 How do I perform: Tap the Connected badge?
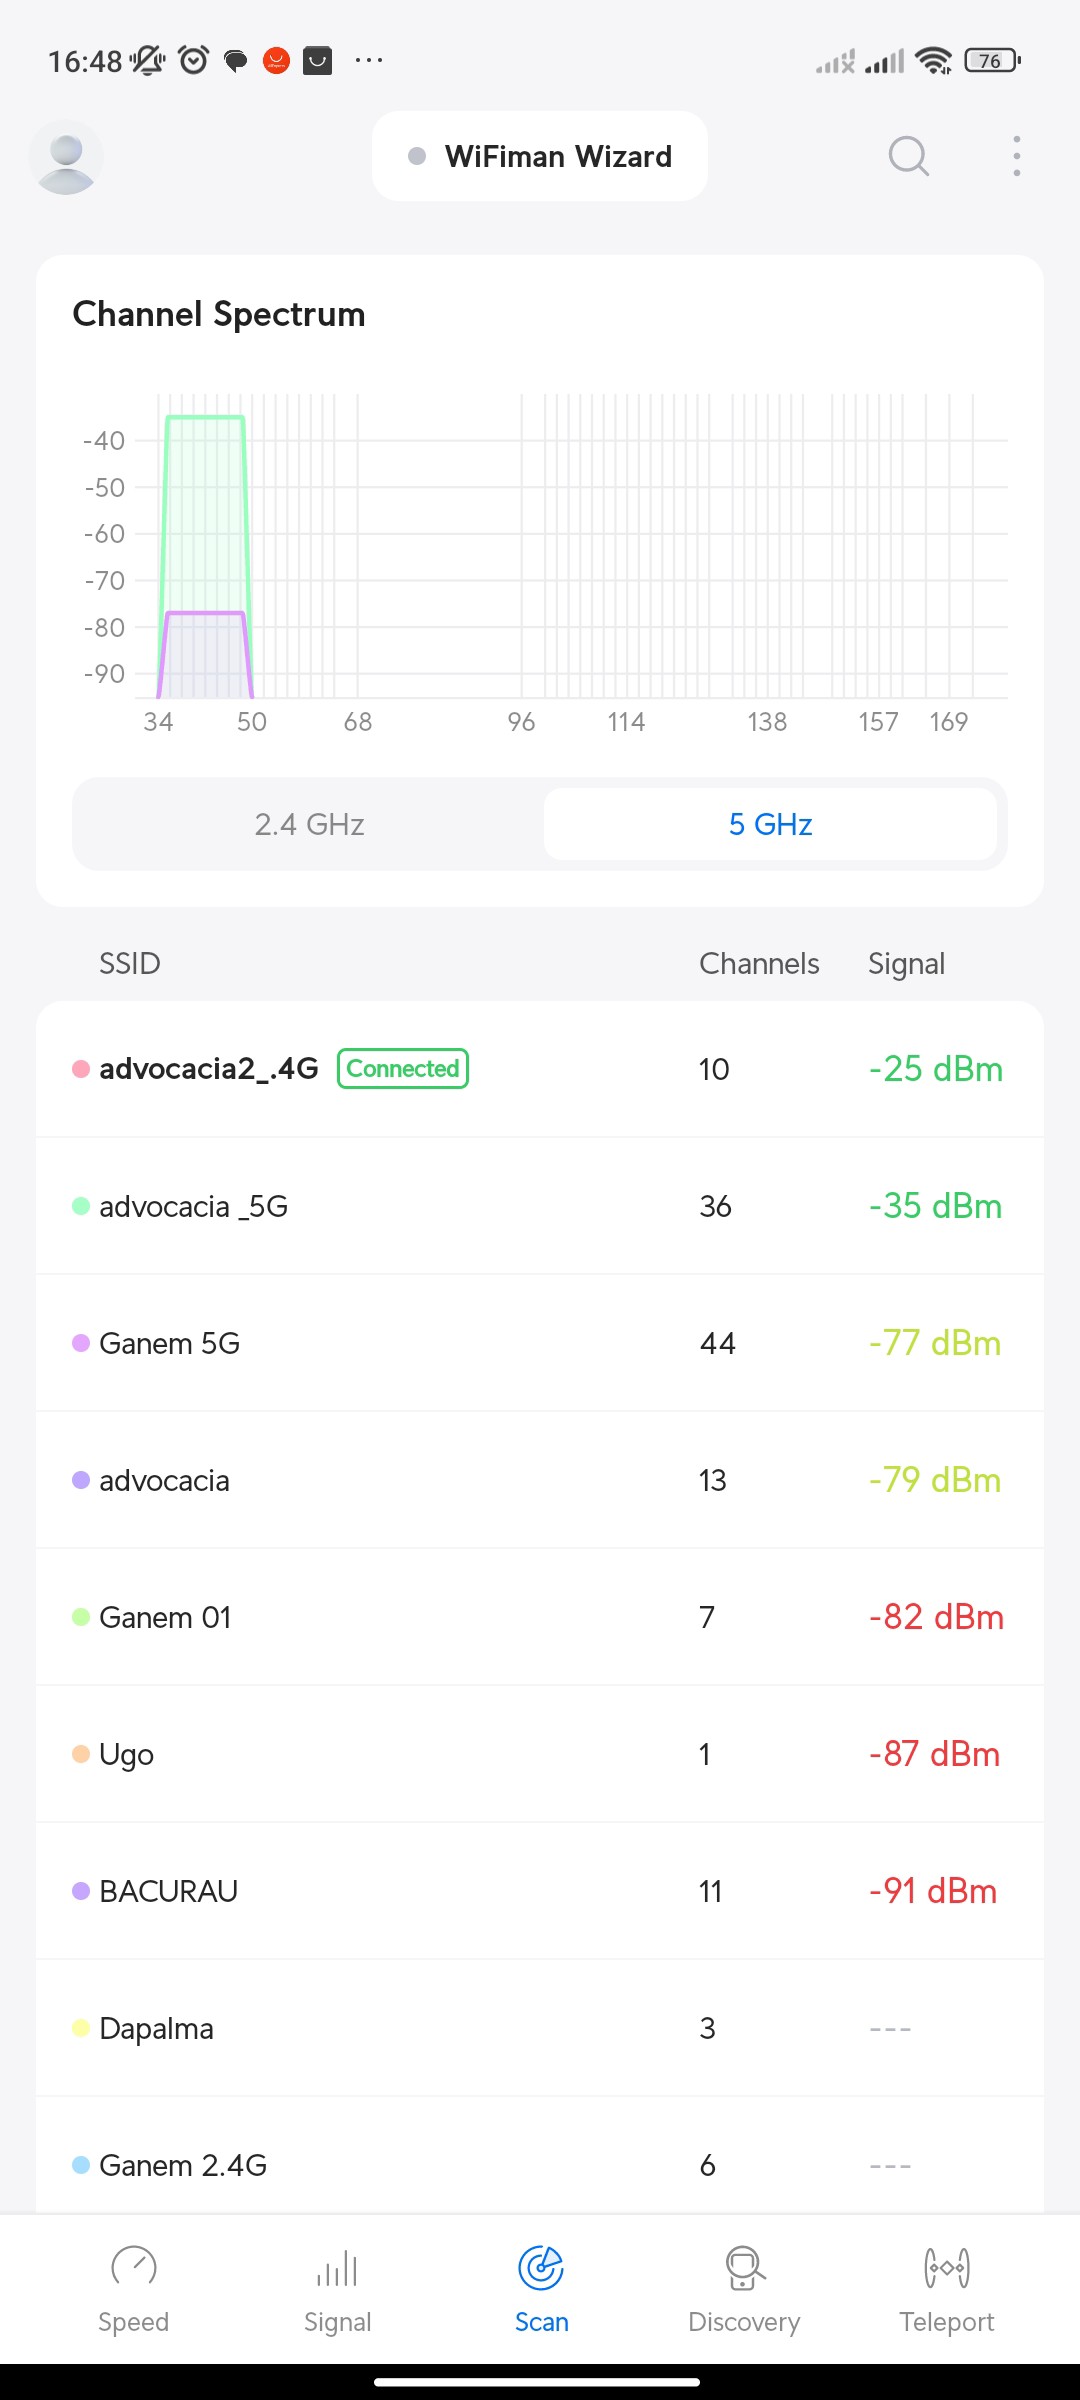coord(403,1069)
